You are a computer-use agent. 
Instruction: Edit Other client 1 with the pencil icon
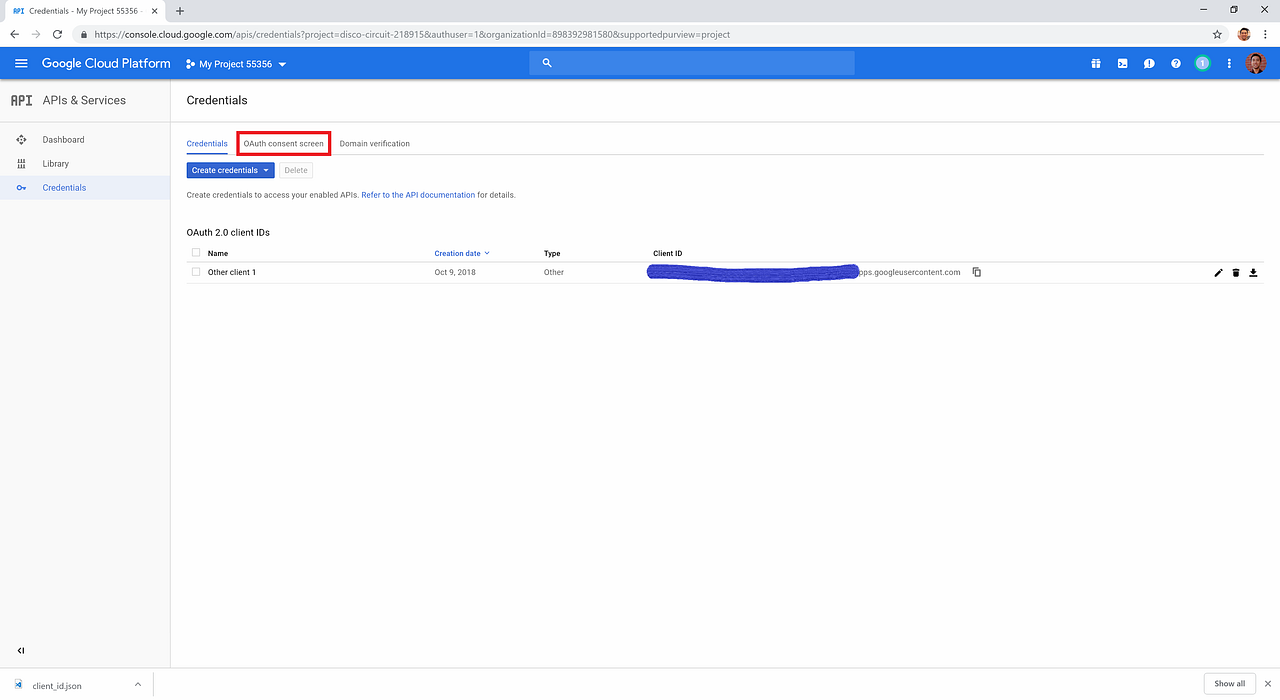click(x=1218, y=272)
